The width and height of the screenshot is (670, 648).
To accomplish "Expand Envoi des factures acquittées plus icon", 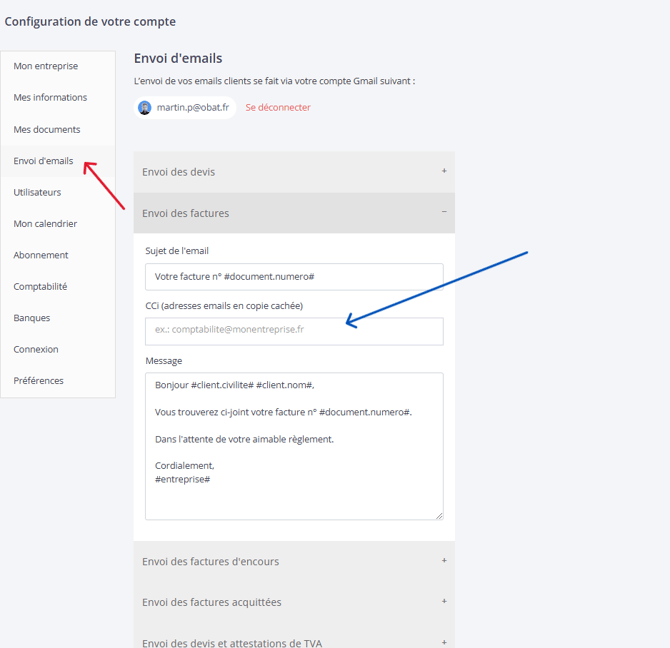I will click(x=444, y=601).
